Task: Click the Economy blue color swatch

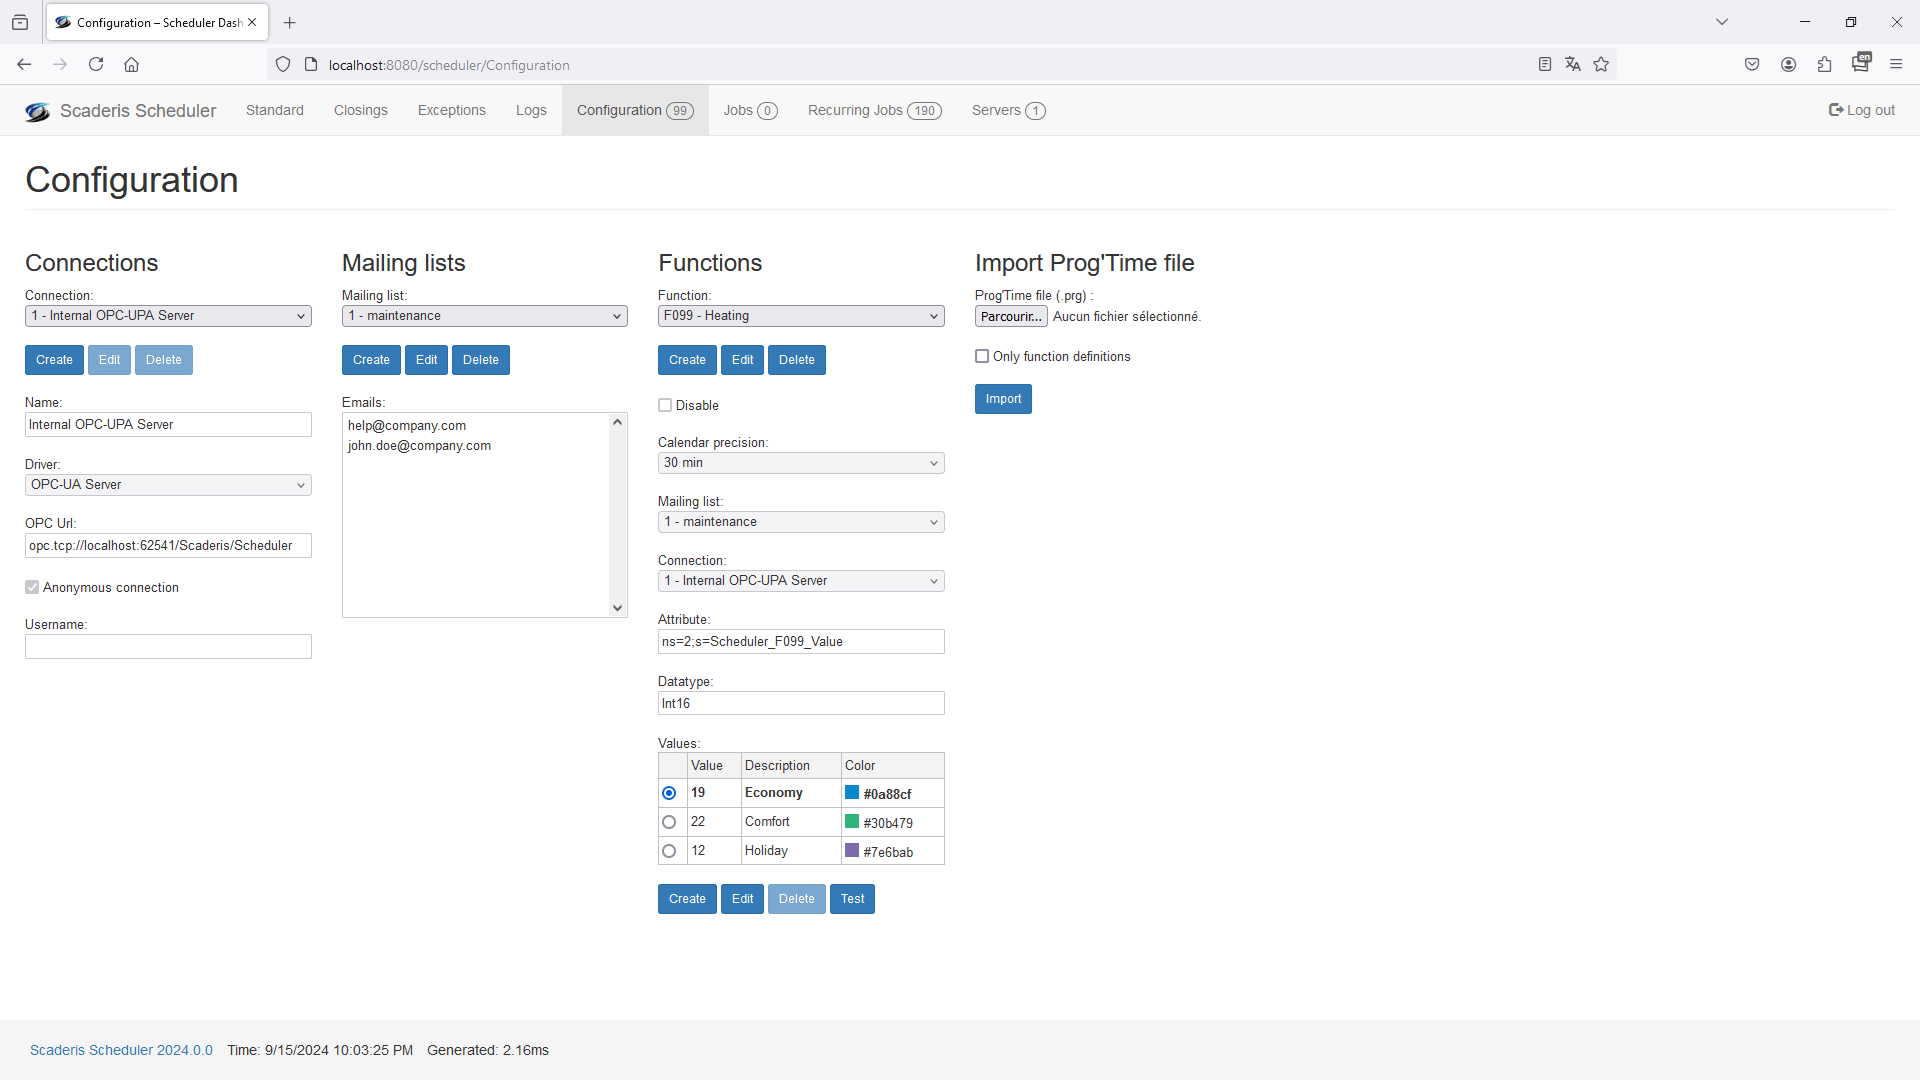Action: coord(852,793)
